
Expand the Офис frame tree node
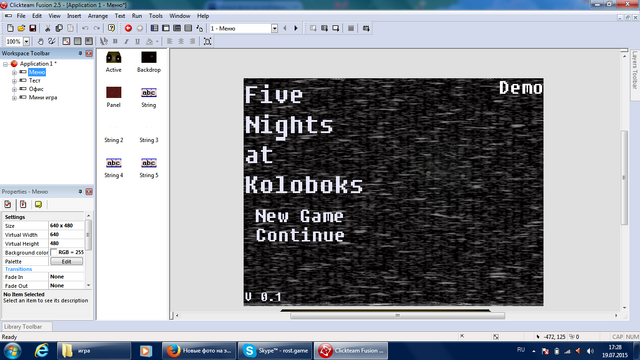(14, 89)
